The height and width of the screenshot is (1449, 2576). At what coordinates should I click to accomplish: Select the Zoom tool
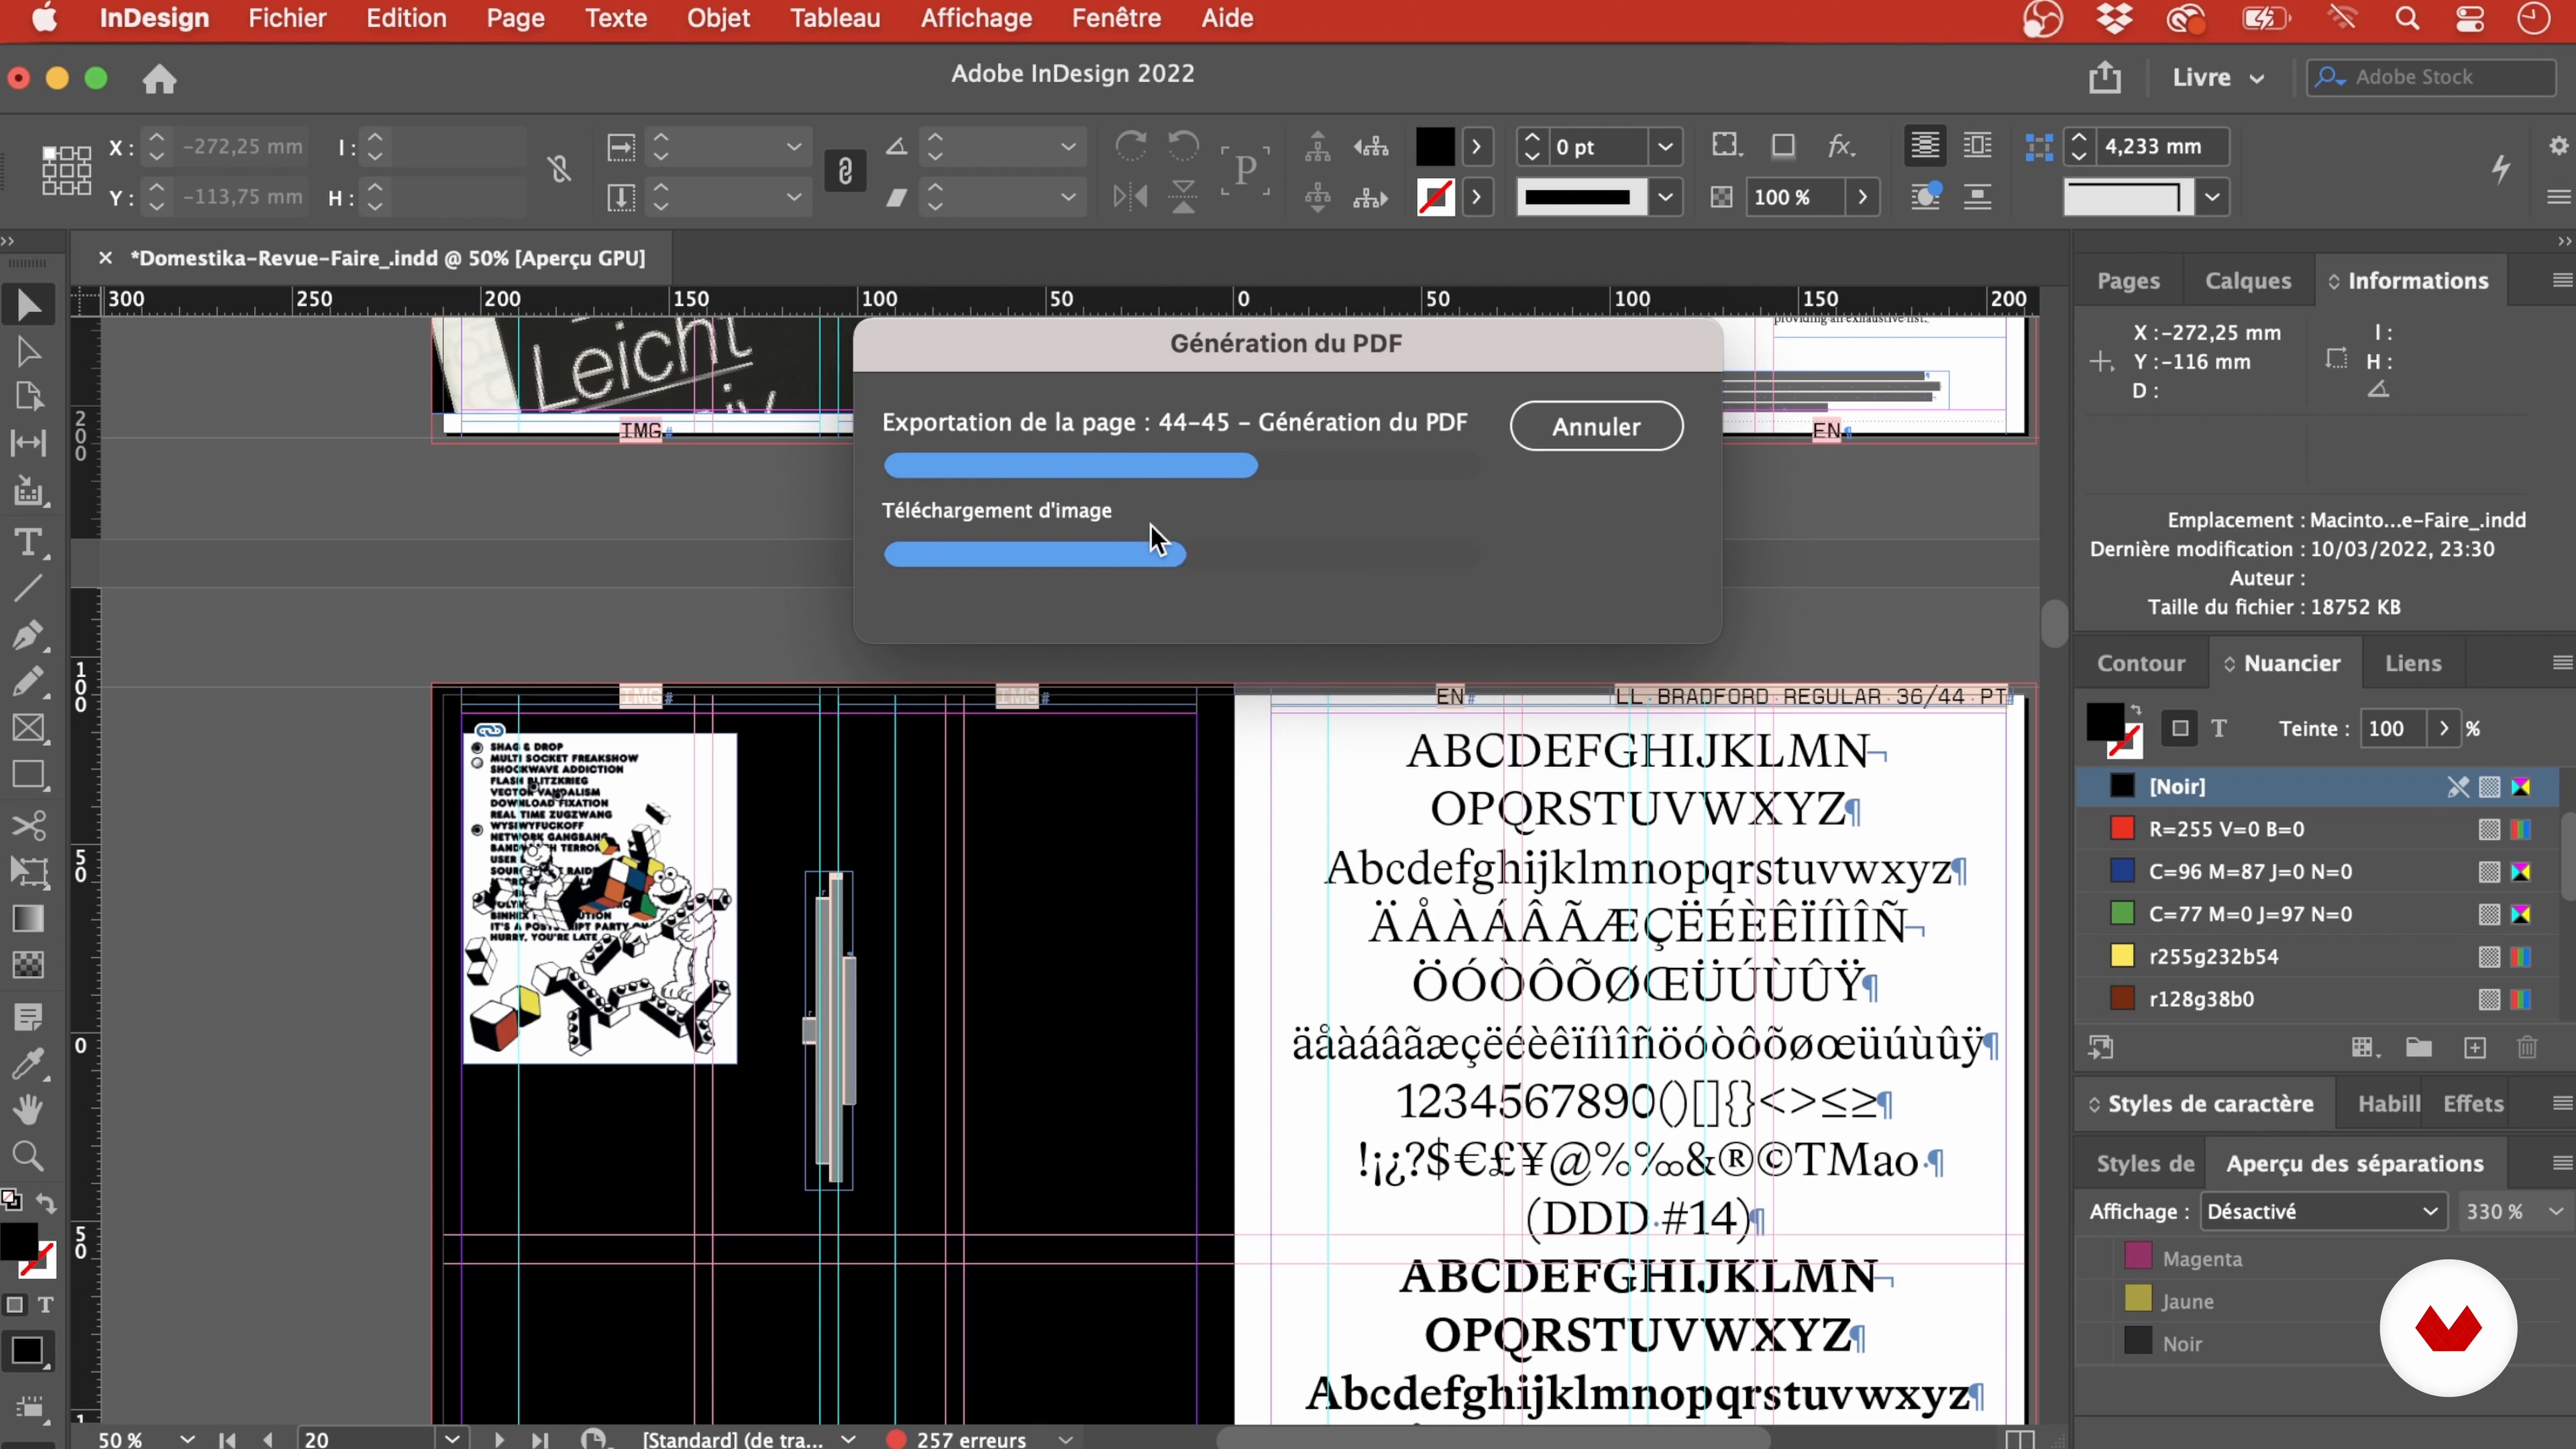28,1157
